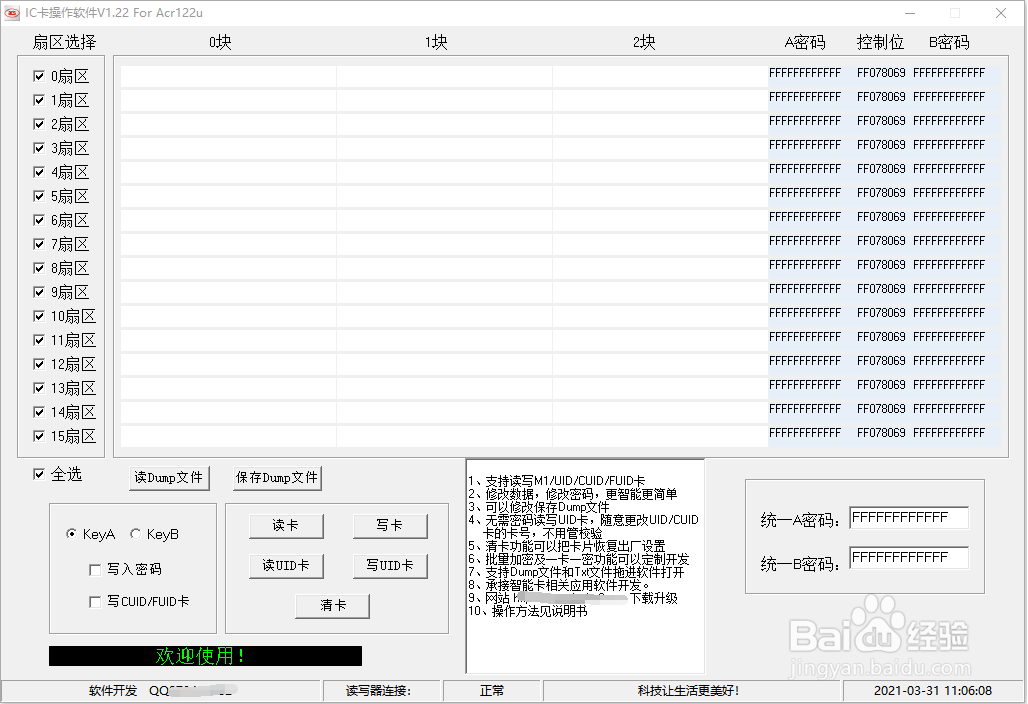Click the 2块 column header
The height and width of the screenshot is (704, 1028).
tap(644, 43)
